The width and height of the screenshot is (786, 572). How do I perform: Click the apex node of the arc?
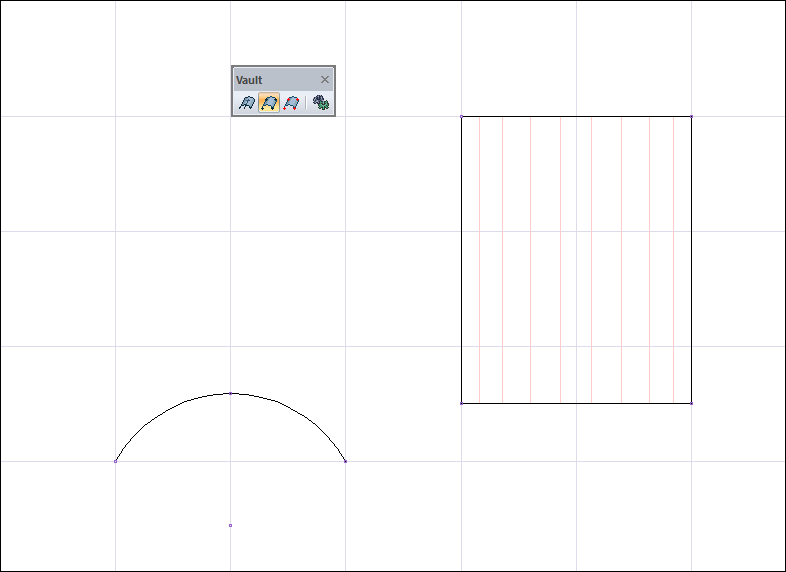pyautogui.click(x=231, y=394)
